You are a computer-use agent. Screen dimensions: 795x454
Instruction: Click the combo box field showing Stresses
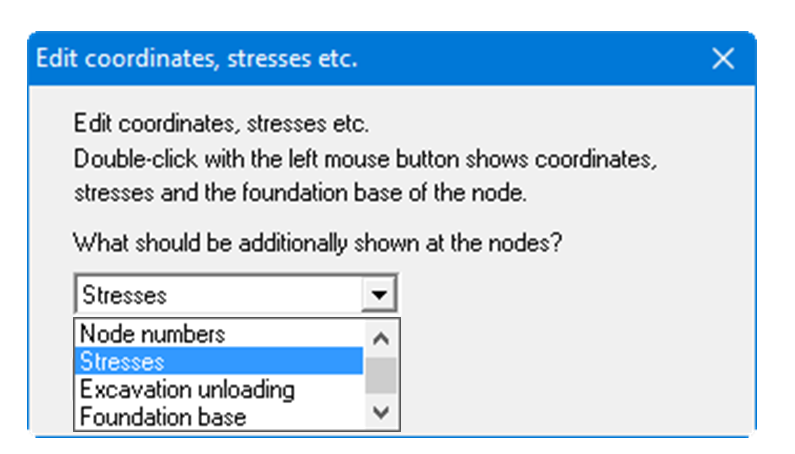coord(220,295)
